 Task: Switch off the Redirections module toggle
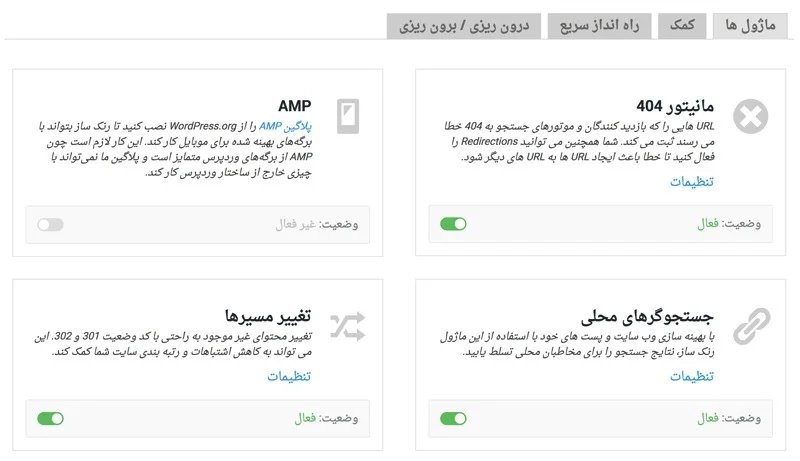pyautogui.click(x=50, y=419)
